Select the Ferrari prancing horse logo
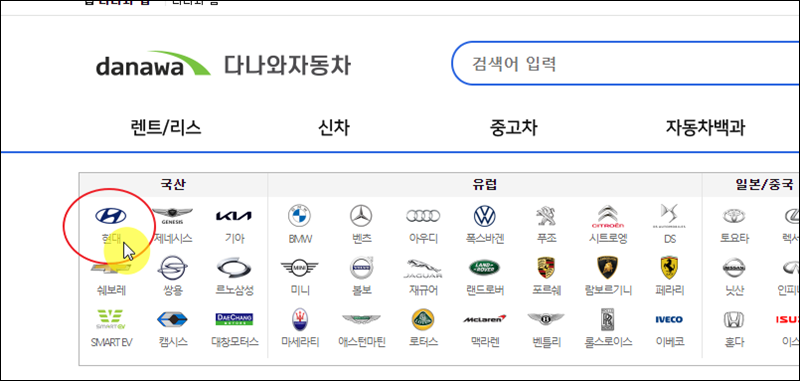 click(670, 268)
